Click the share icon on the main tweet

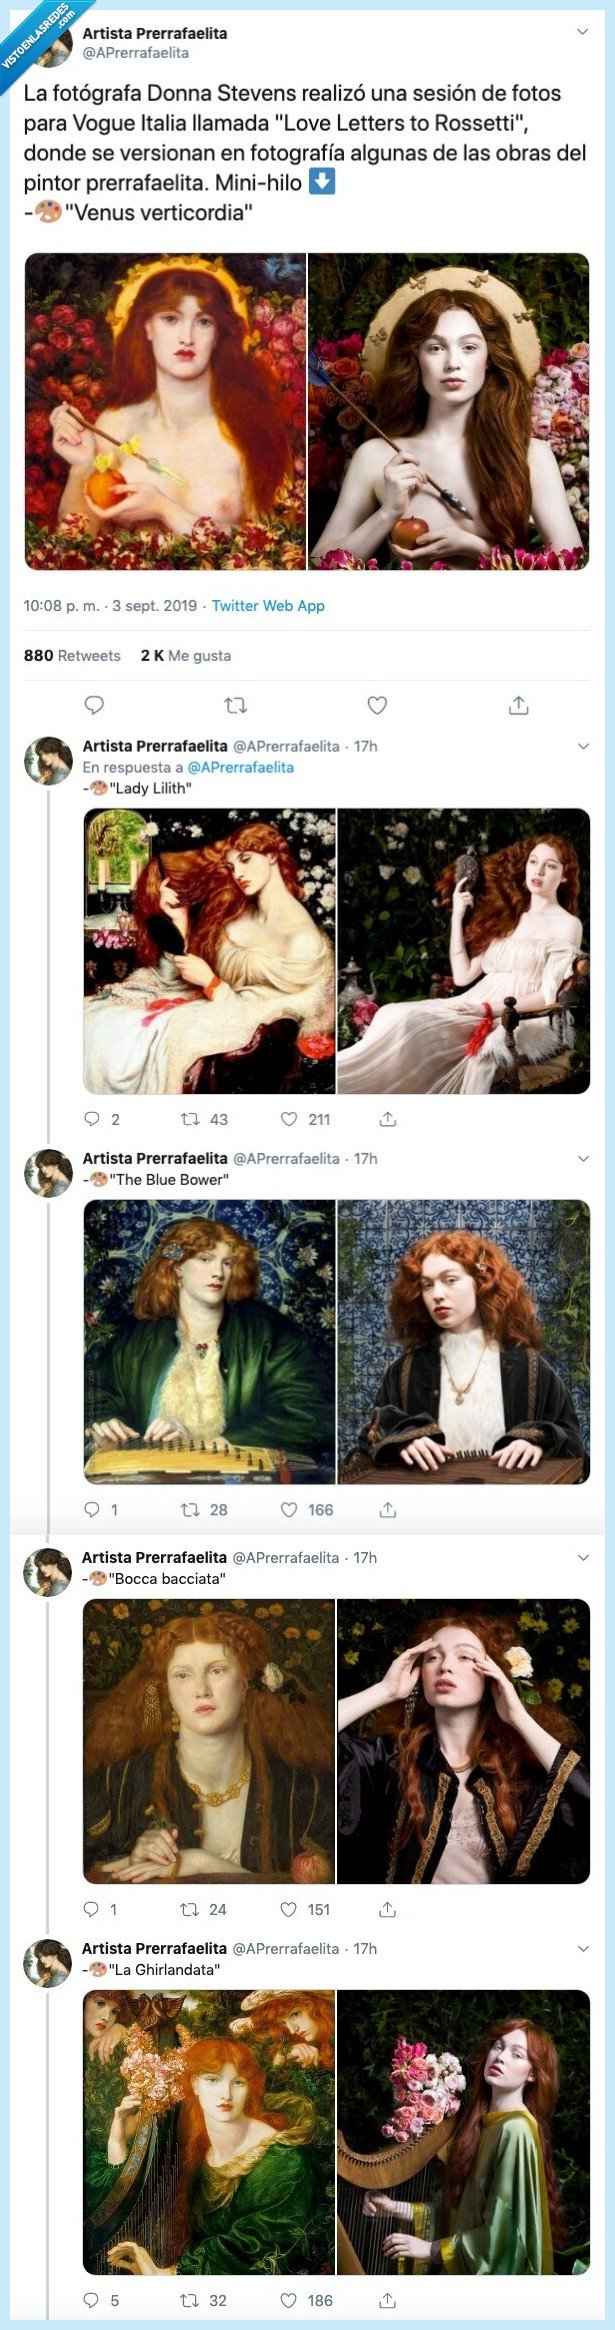coord(518,705)
